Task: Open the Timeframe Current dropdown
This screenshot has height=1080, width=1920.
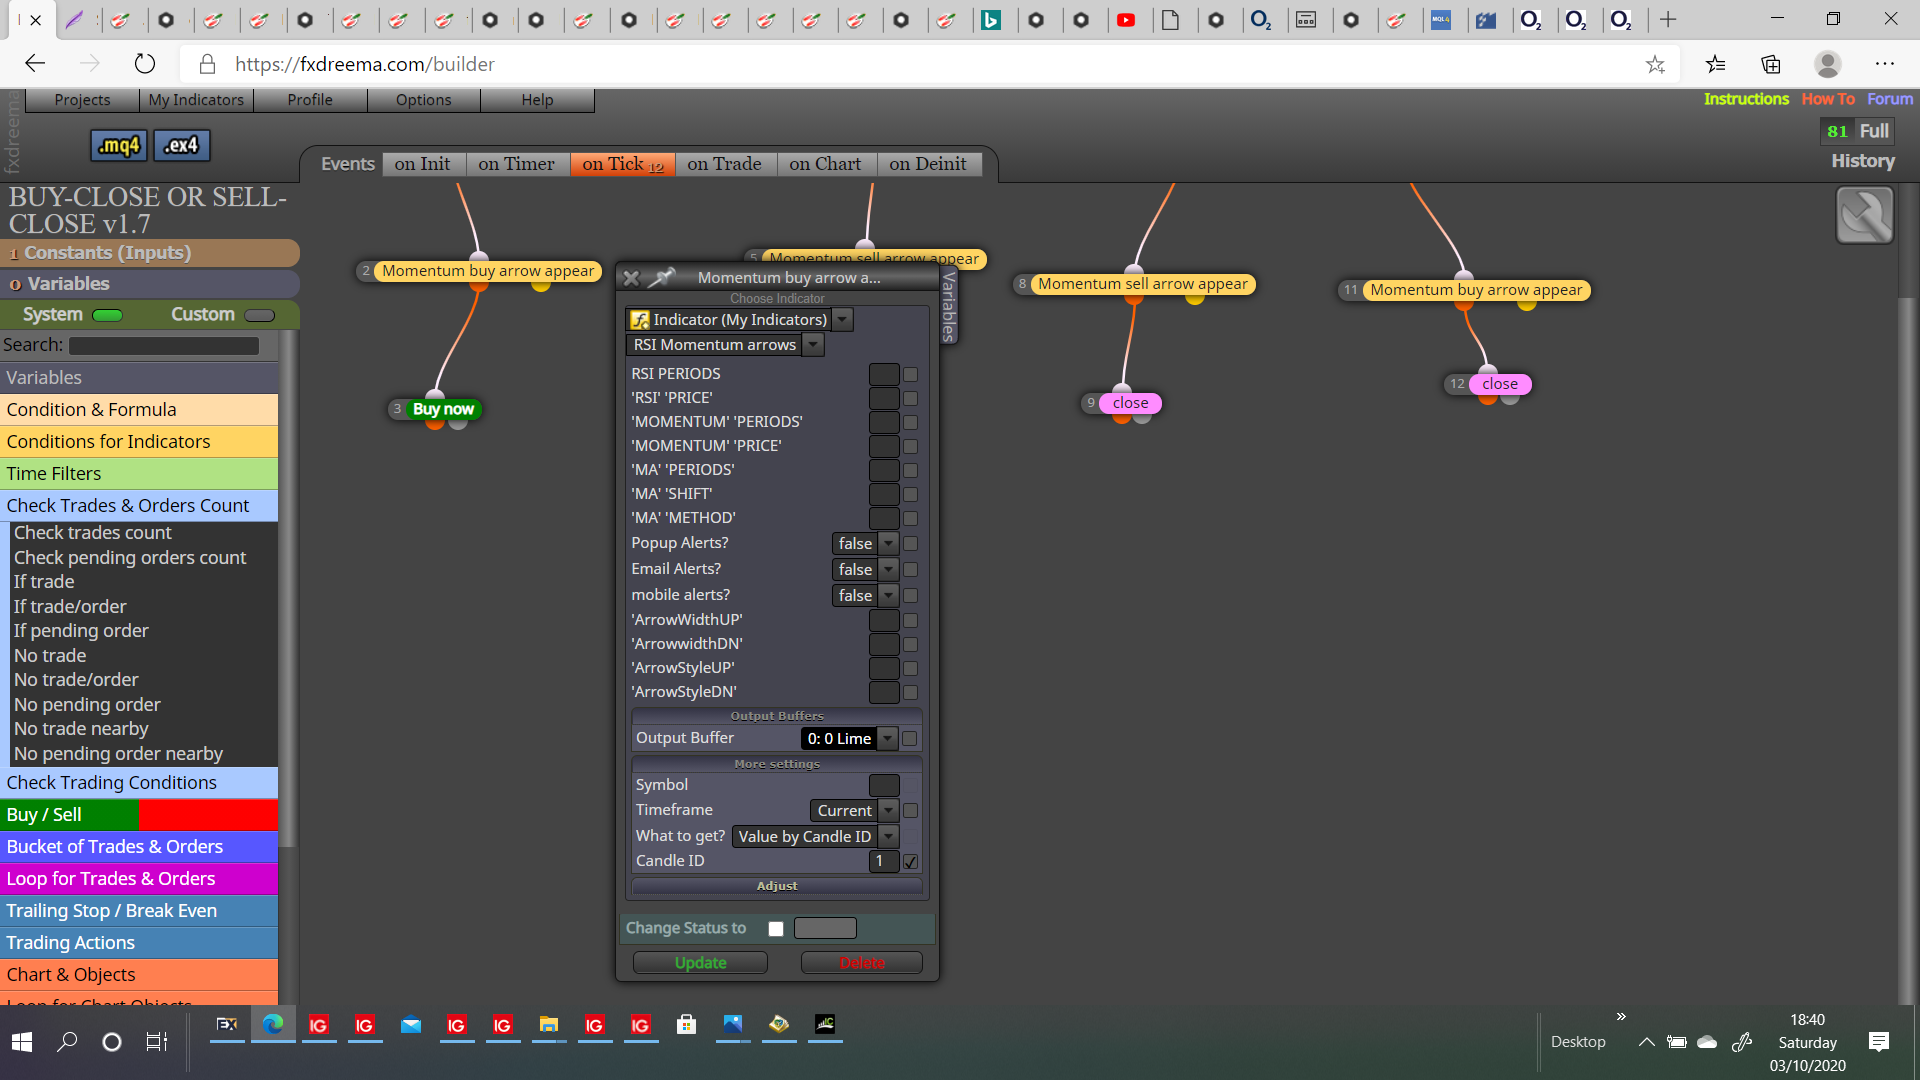Action: pos(854,811)
